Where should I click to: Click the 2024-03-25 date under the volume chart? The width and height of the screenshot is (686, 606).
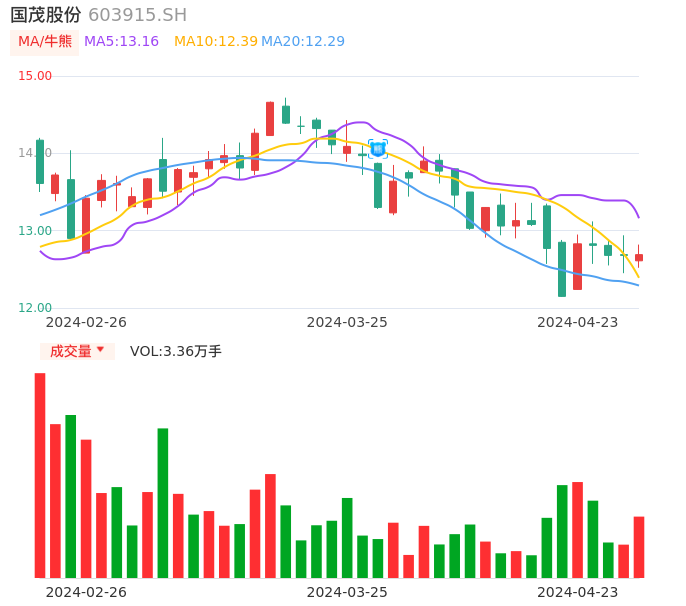click(347, 592)
